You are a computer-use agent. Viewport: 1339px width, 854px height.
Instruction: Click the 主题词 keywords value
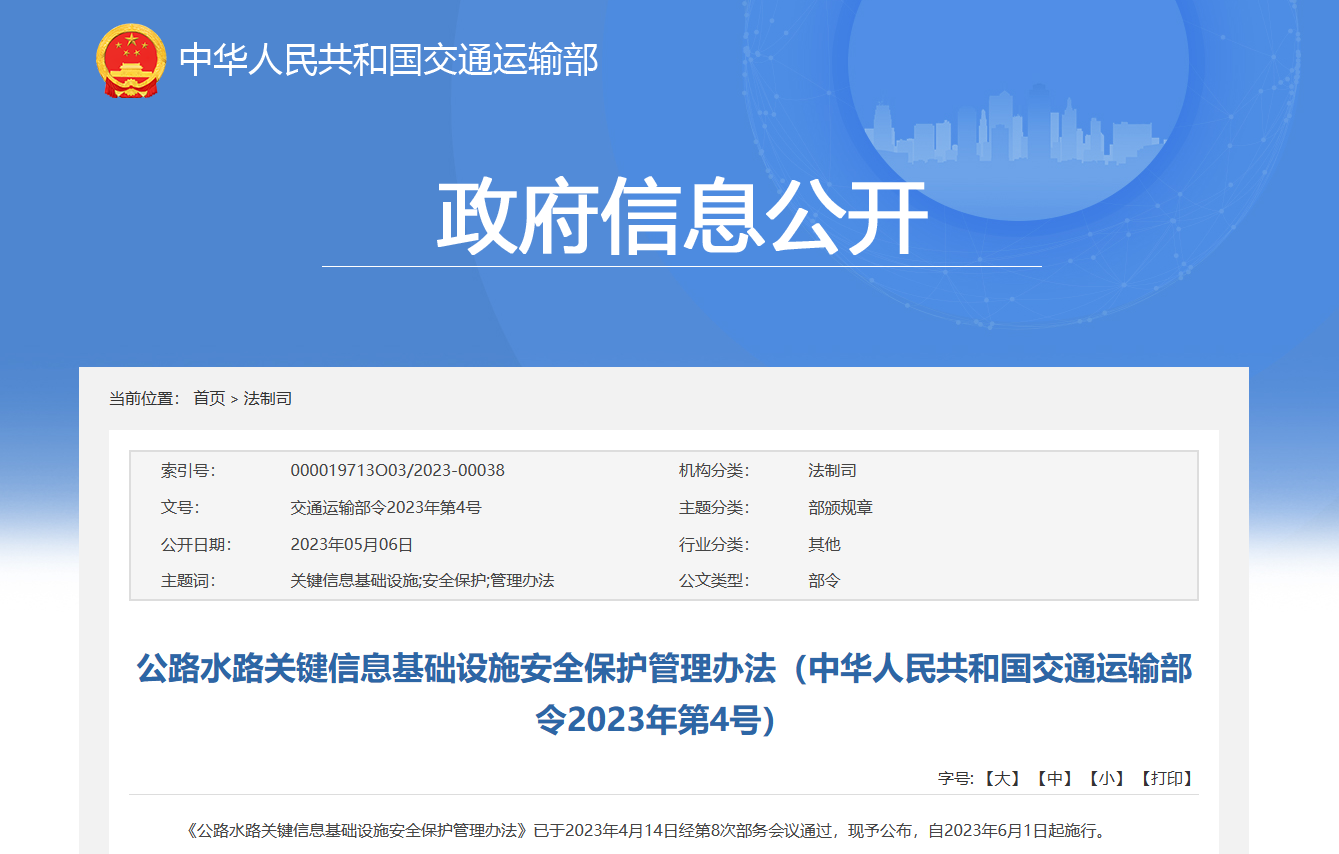pyautogui.click(x=422, y=580)
